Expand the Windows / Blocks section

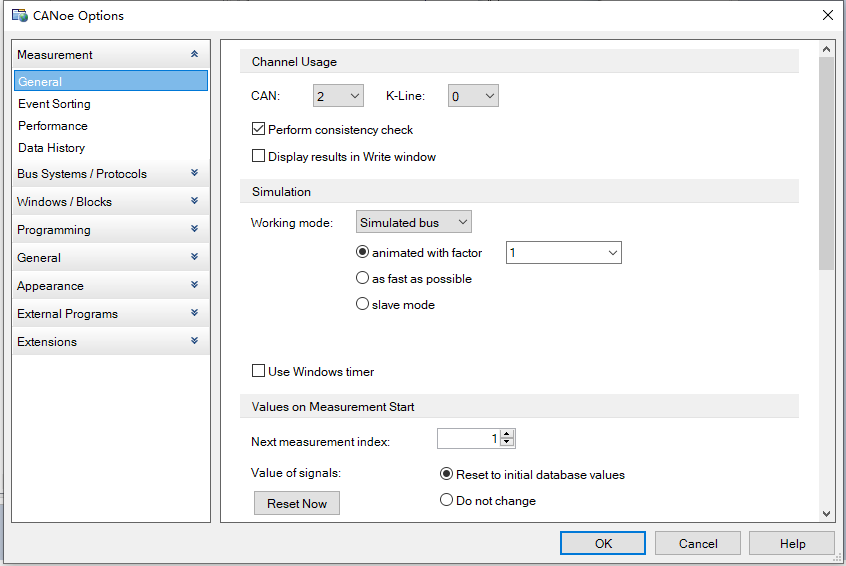point(111,202)
